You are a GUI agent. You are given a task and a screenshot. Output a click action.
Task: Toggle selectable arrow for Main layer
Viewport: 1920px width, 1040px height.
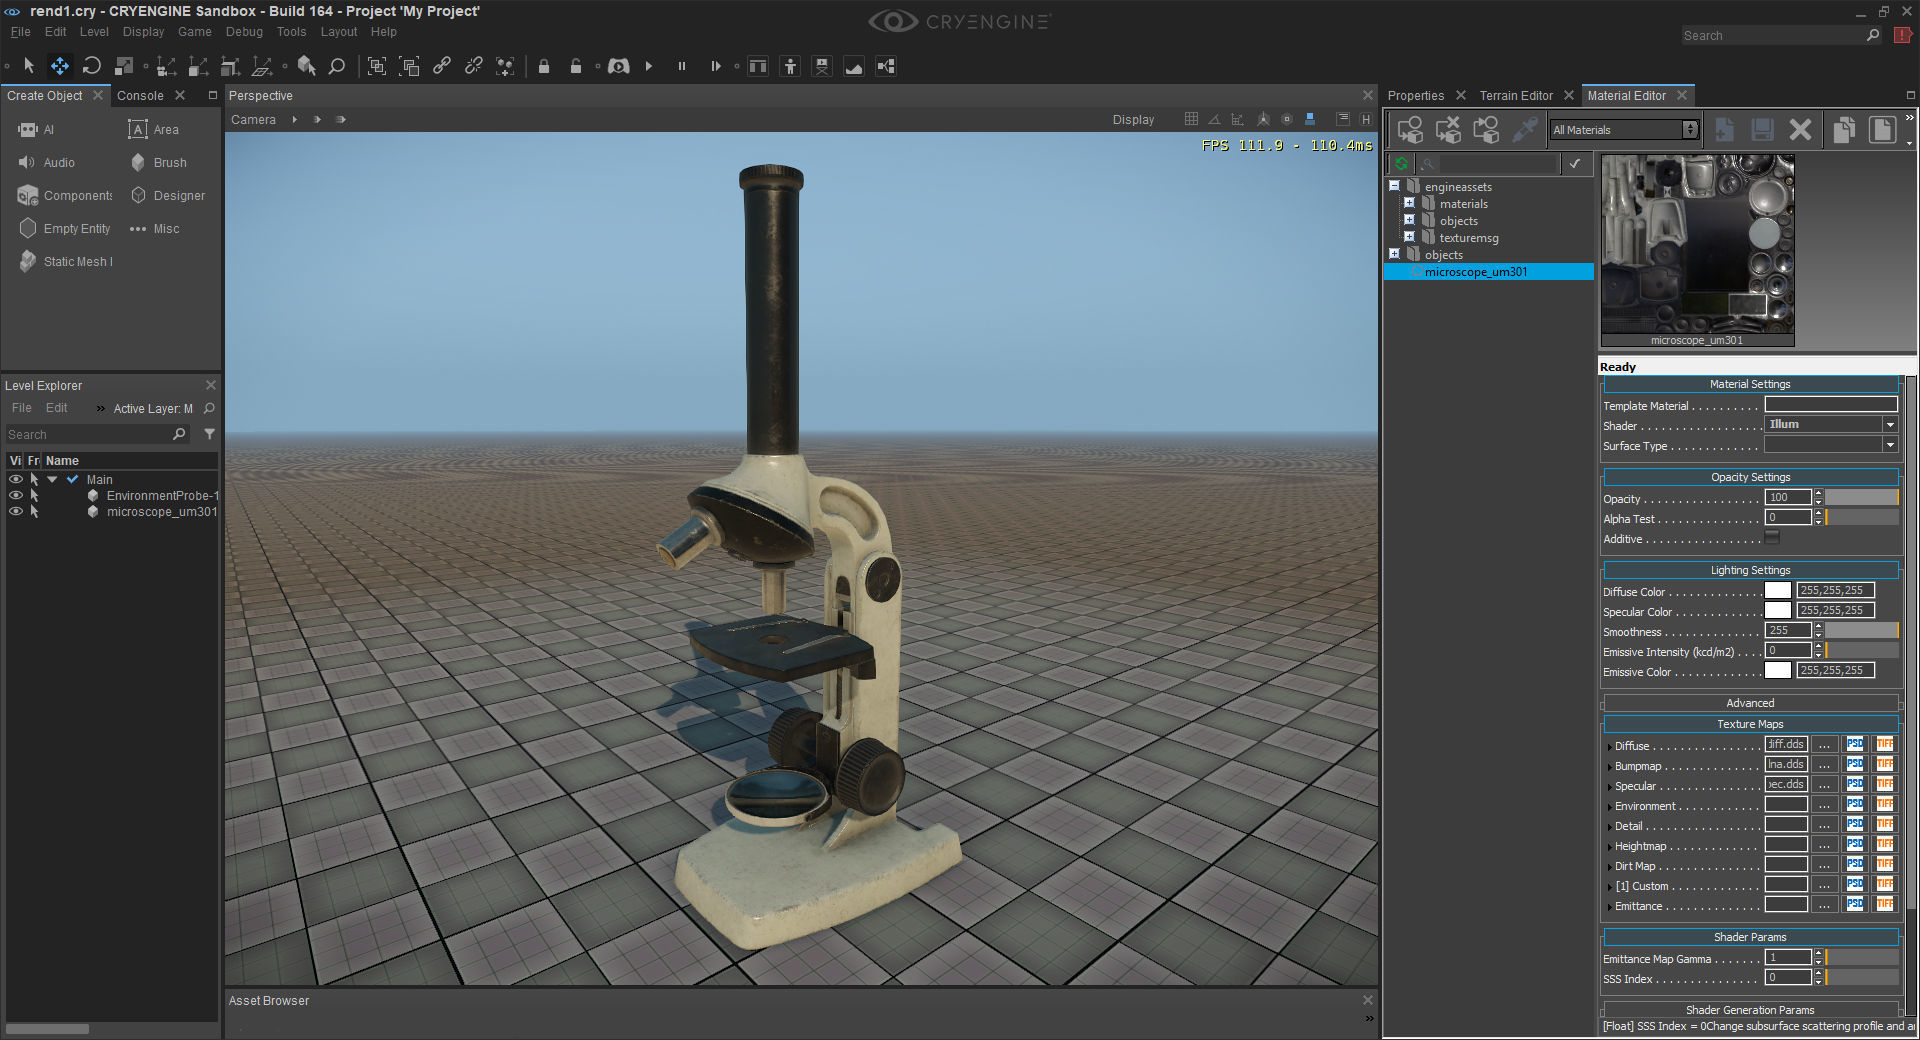(x=34, y=479)
